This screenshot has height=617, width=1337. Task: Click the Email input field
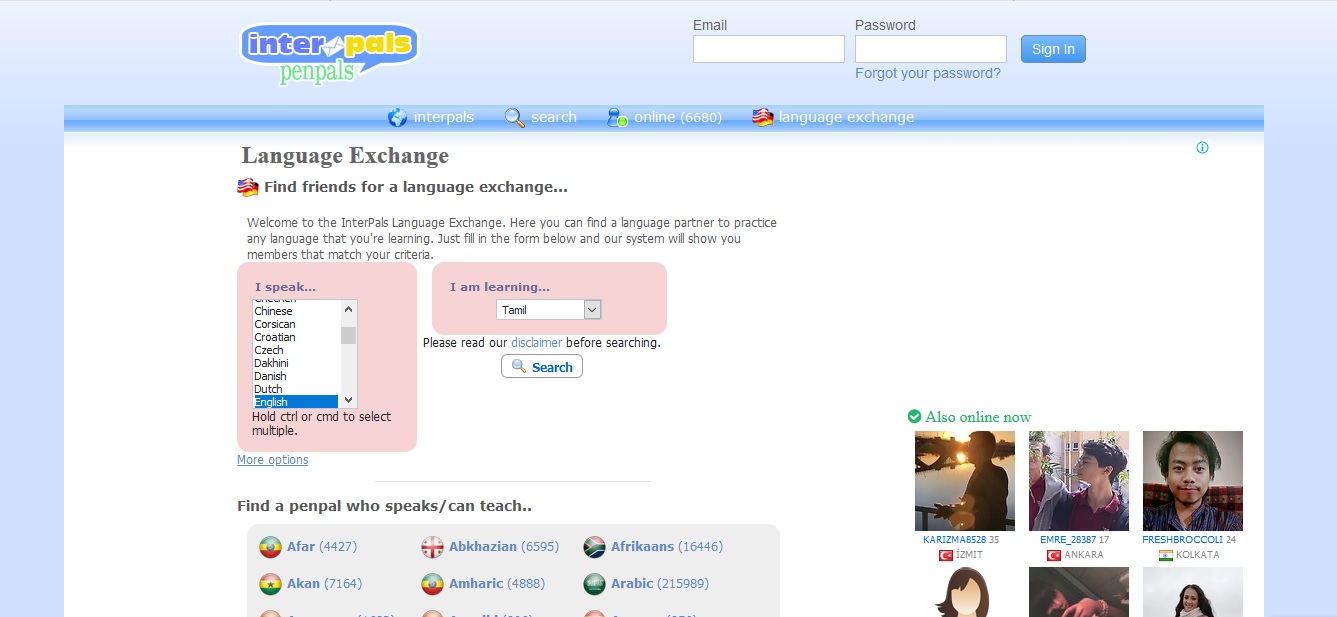click(768, 48)
